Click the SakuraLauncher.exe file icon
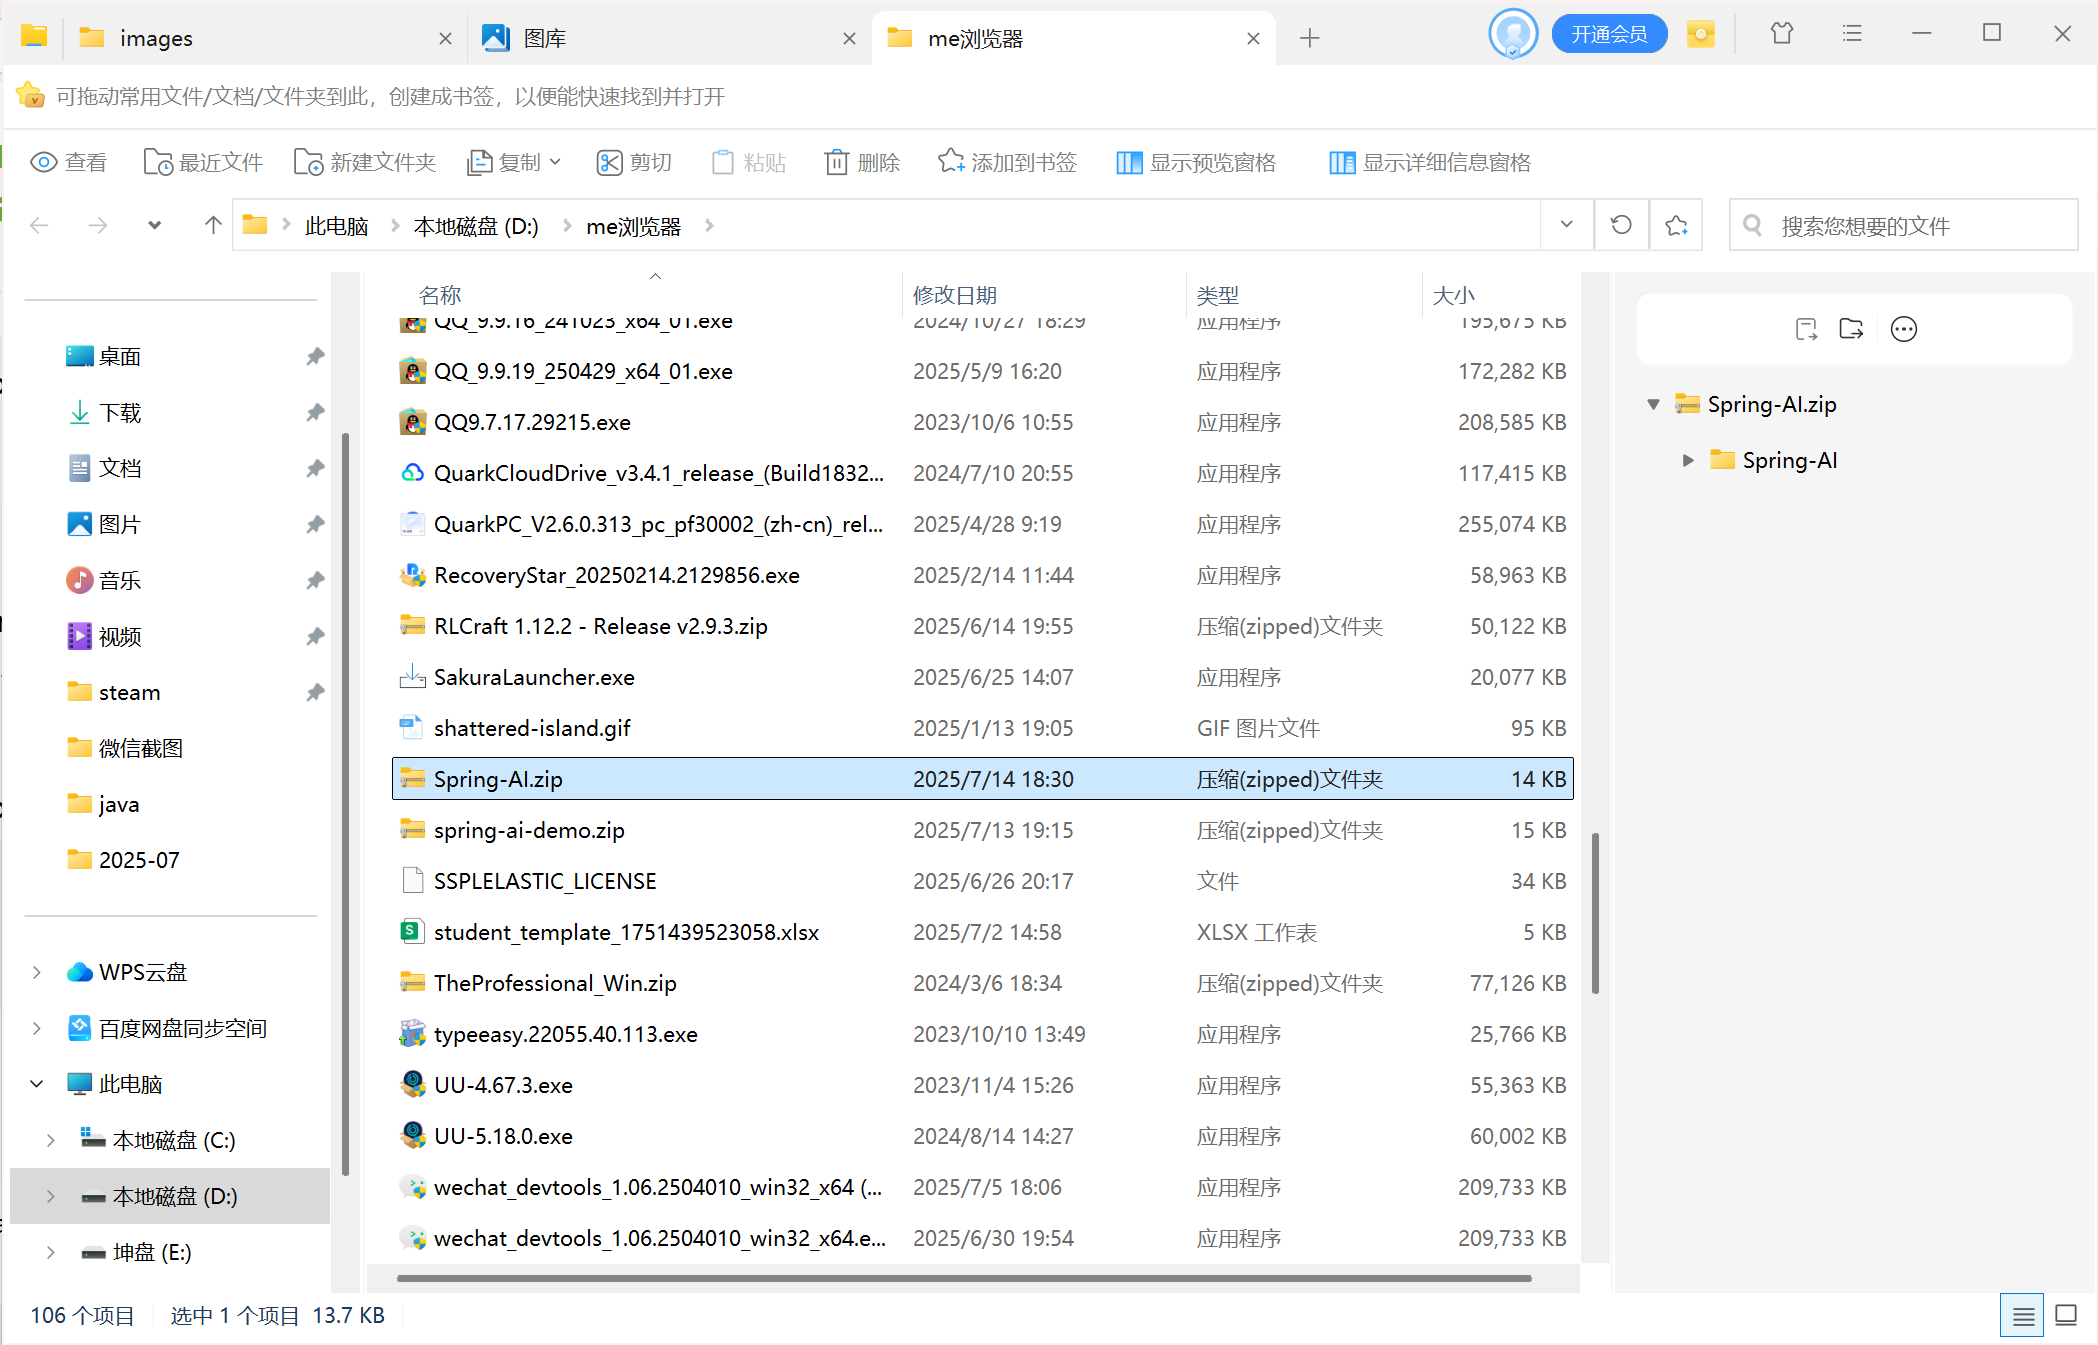Image resolution: width=2098 pixels, height=1345 pixels. (412, 677)
